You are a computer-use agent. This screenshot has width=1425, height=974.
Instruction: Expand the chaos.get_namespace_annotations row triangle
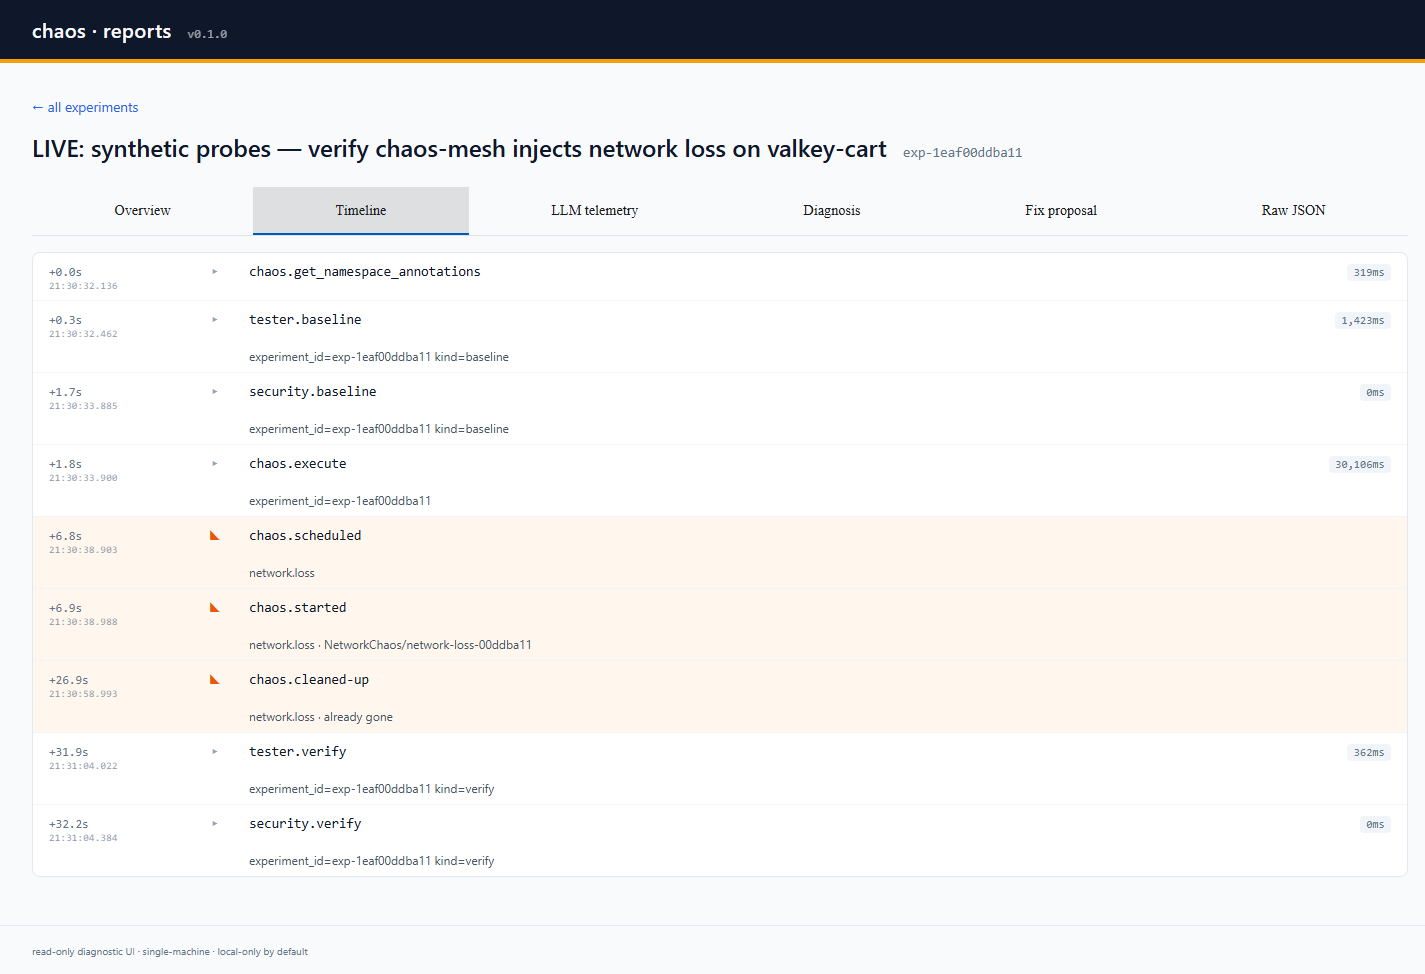214,272
